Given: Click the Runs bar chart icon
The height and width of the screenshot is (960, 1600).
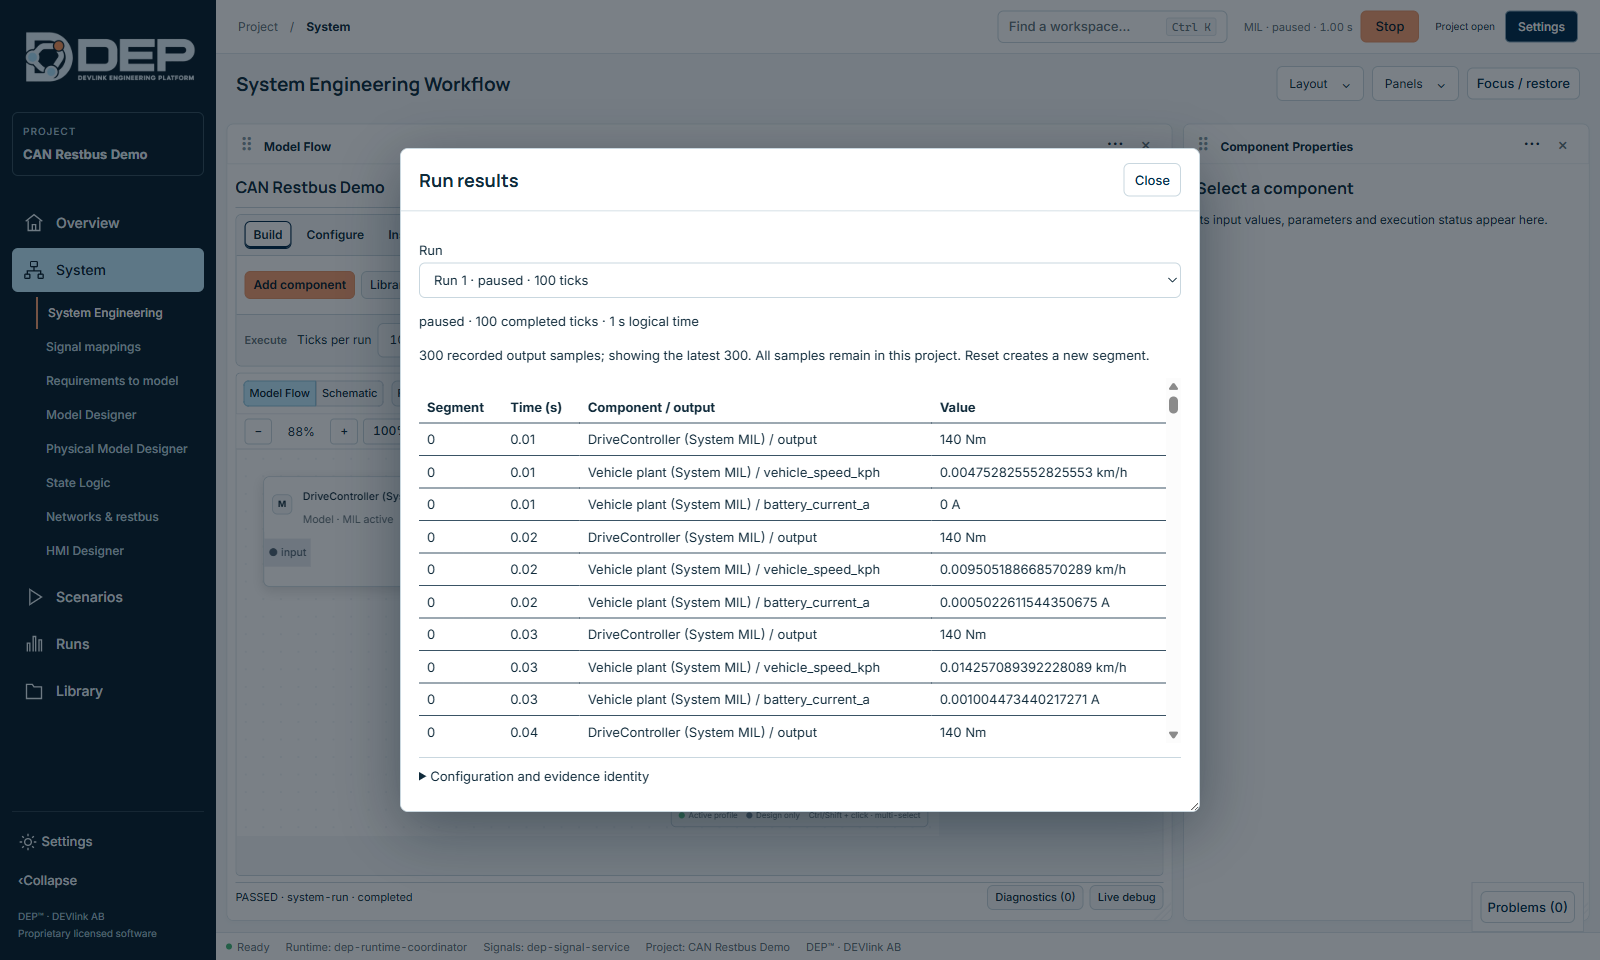Looking at the screenshot, I should (x=34, y=644).
